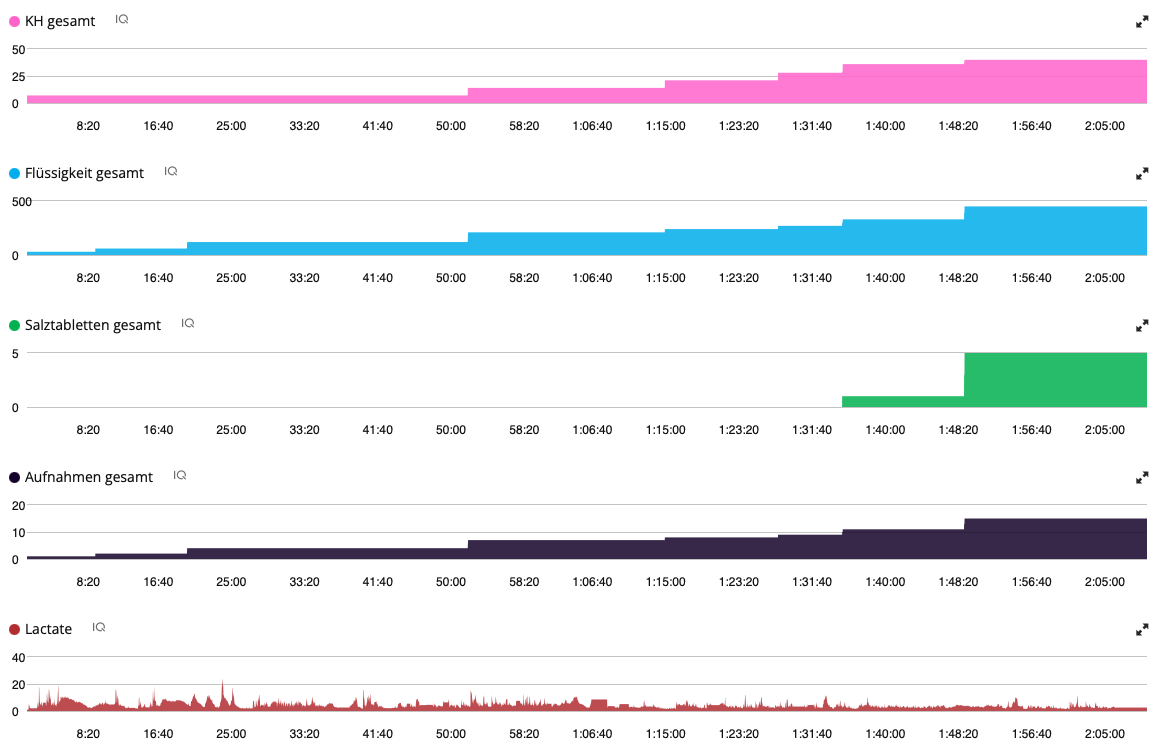Click the pink KH gesamt legend dot
This screenshot has width=1163, height=744.
pos(14,22)
